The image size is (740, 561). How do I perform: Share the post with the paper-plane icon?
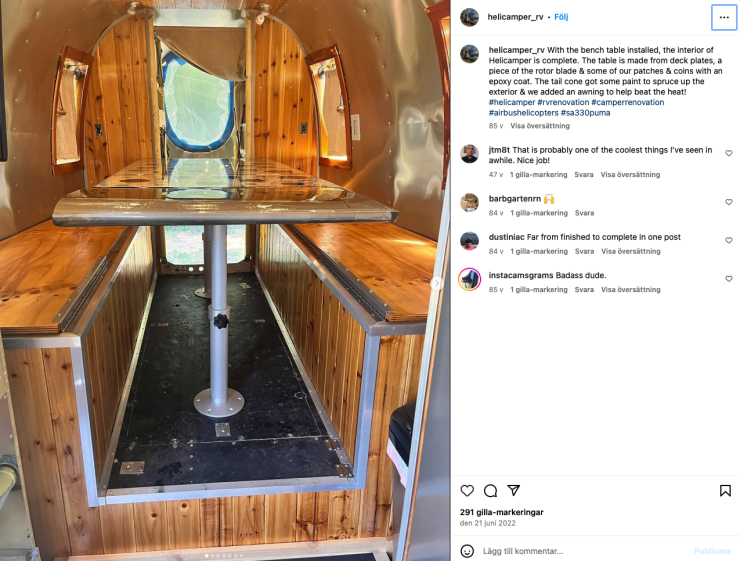tap(513, 490)
